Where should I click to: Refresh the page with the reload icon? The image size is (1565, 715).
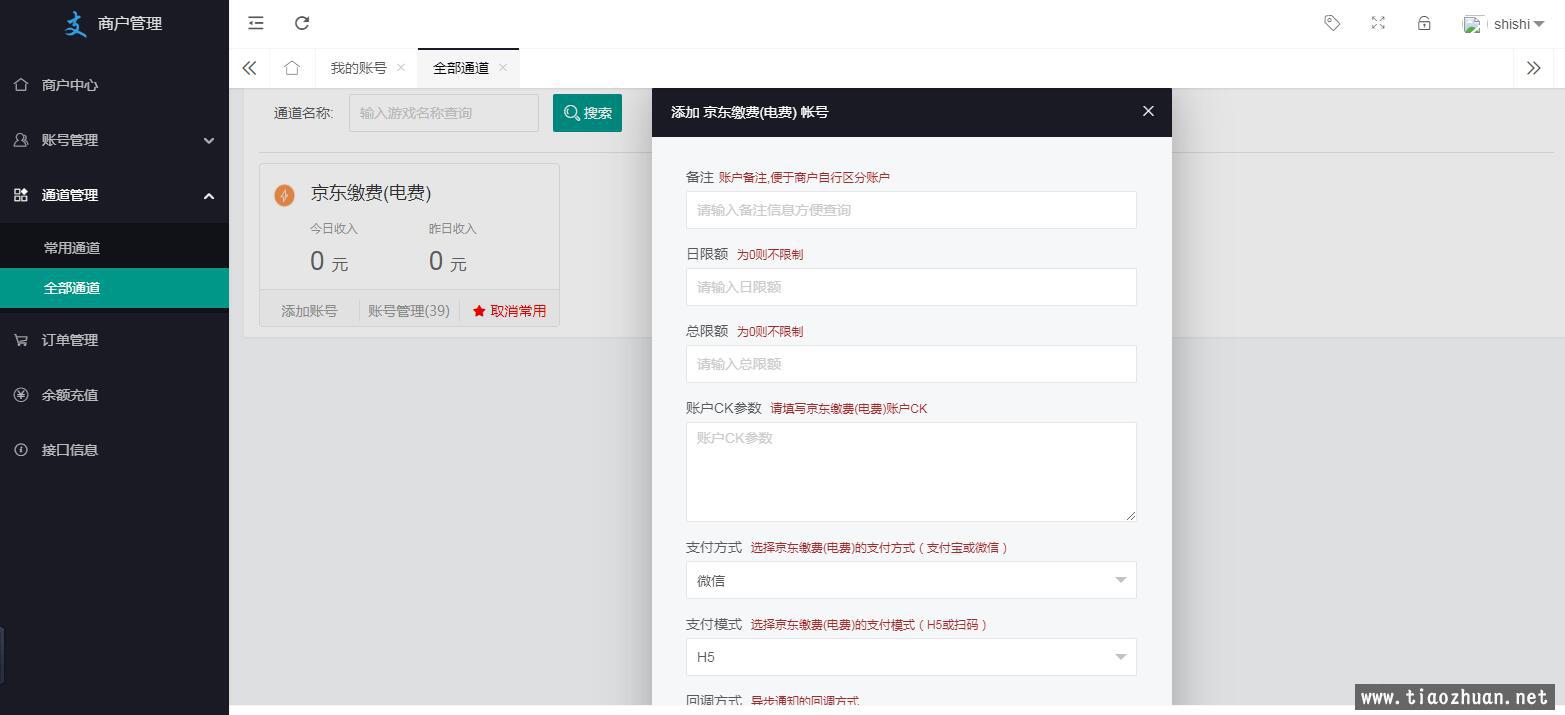302,22
